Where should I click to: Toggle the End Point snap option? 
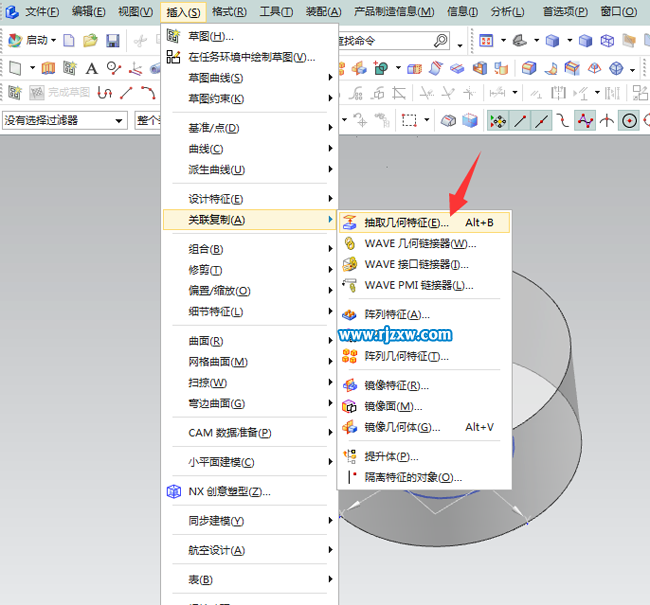(x=520, y=121)
